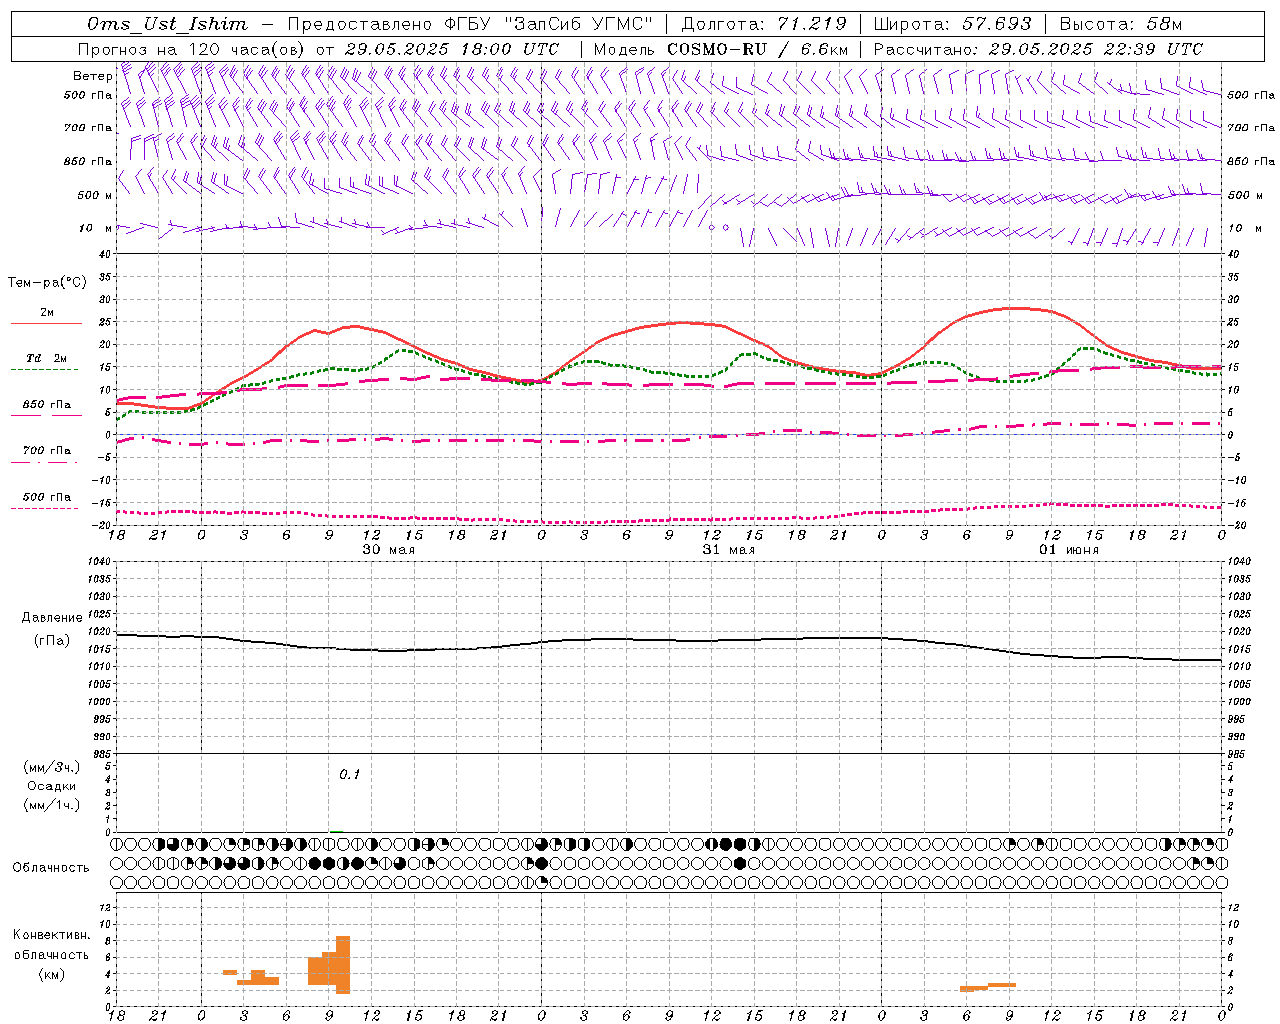Click the (гПа) pressure unit label
1280x1024 pixels.
coord(51,640)
